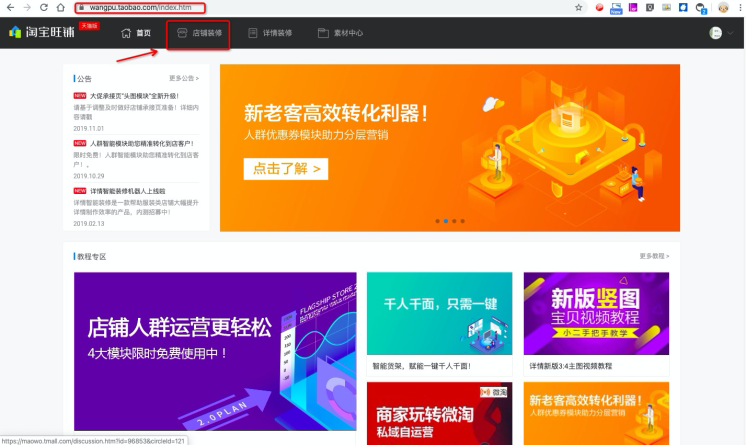Click the red round extension icon

click(x=599, y=8)
